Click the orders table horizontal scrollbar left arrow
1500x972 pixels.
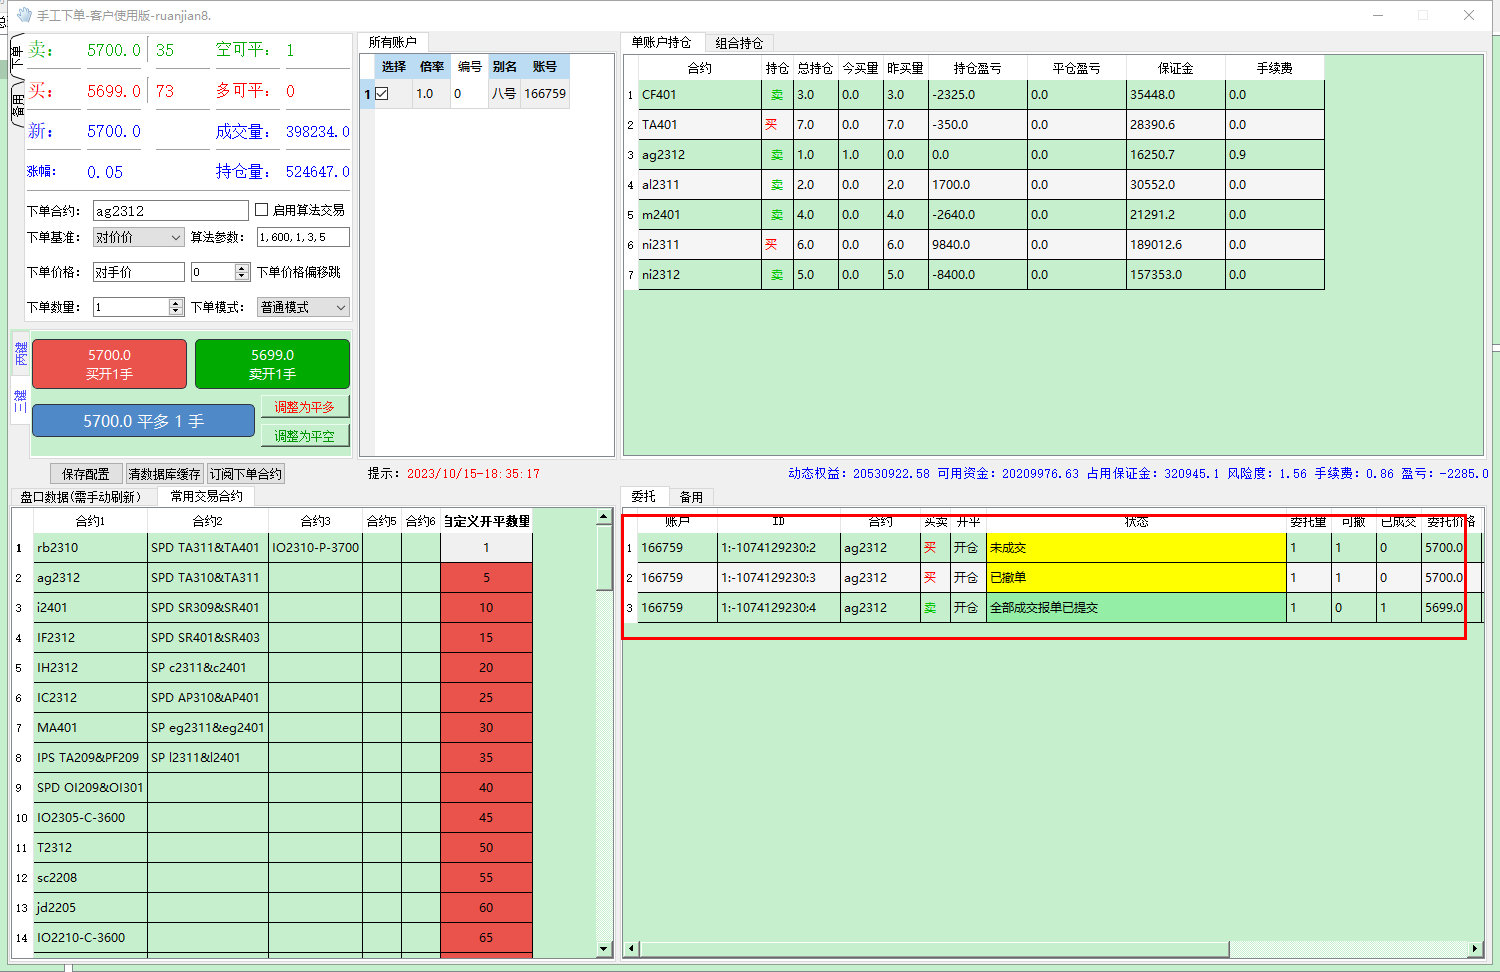(631, 948)
